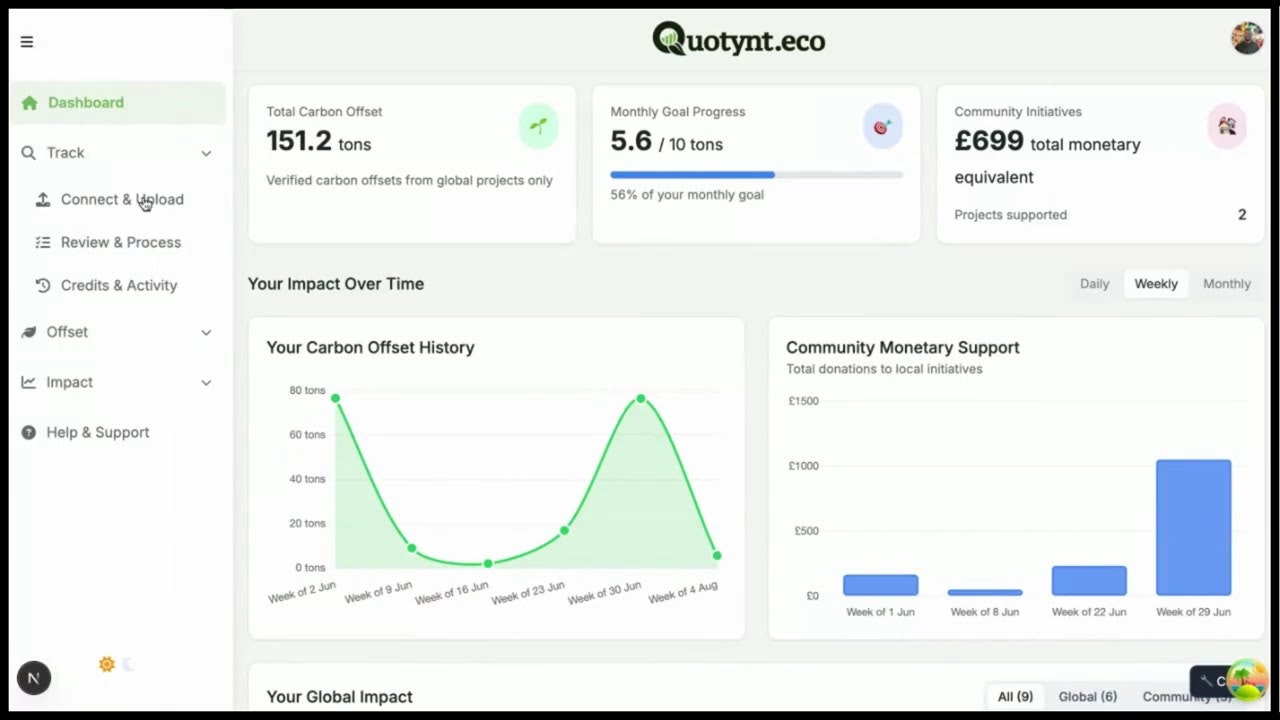
Task: Click the Connect & Upload upload icon
Action: (x=43, y=200)
